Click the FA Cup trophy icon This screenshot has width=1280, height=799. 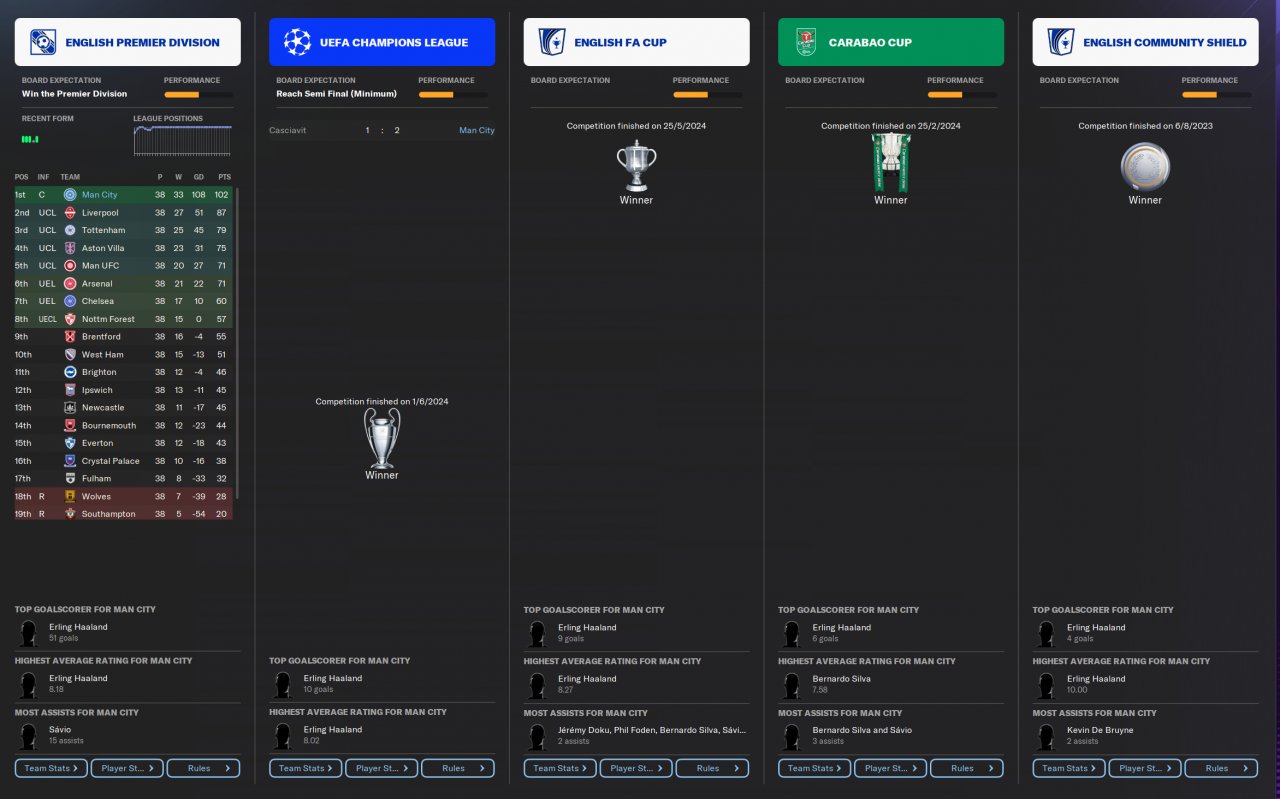[x=636, y=166]
